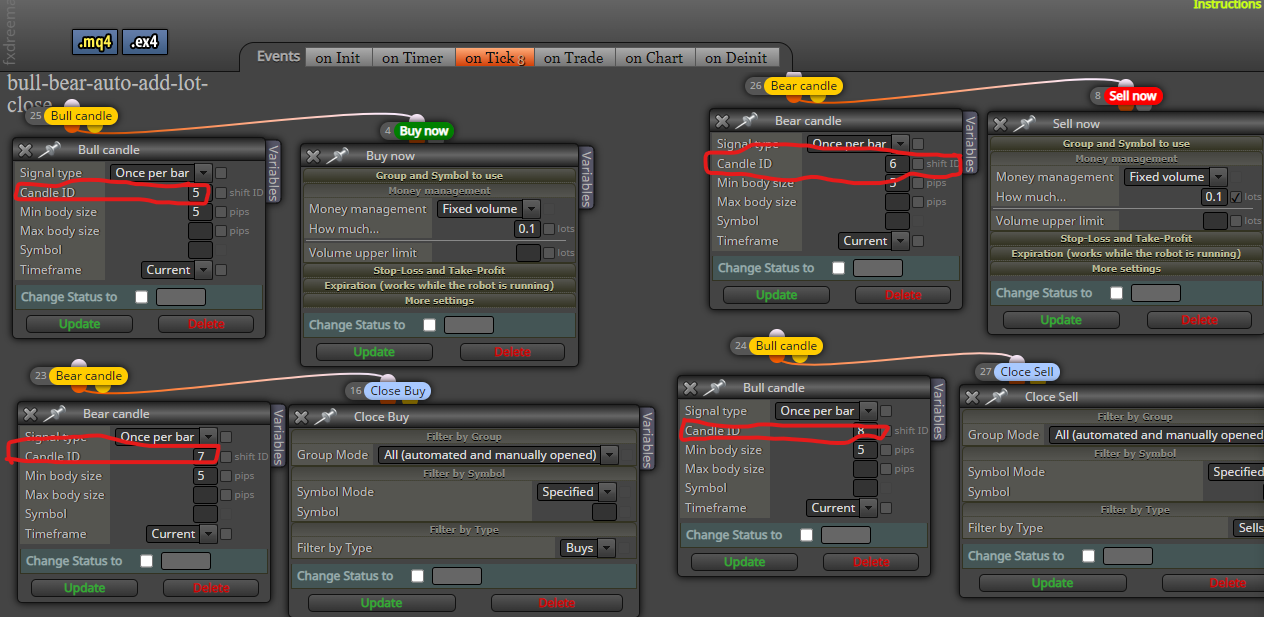Screen dimensions: 1264x617
Task: Edit How much field in Buy now
Action: coord(526,229)
